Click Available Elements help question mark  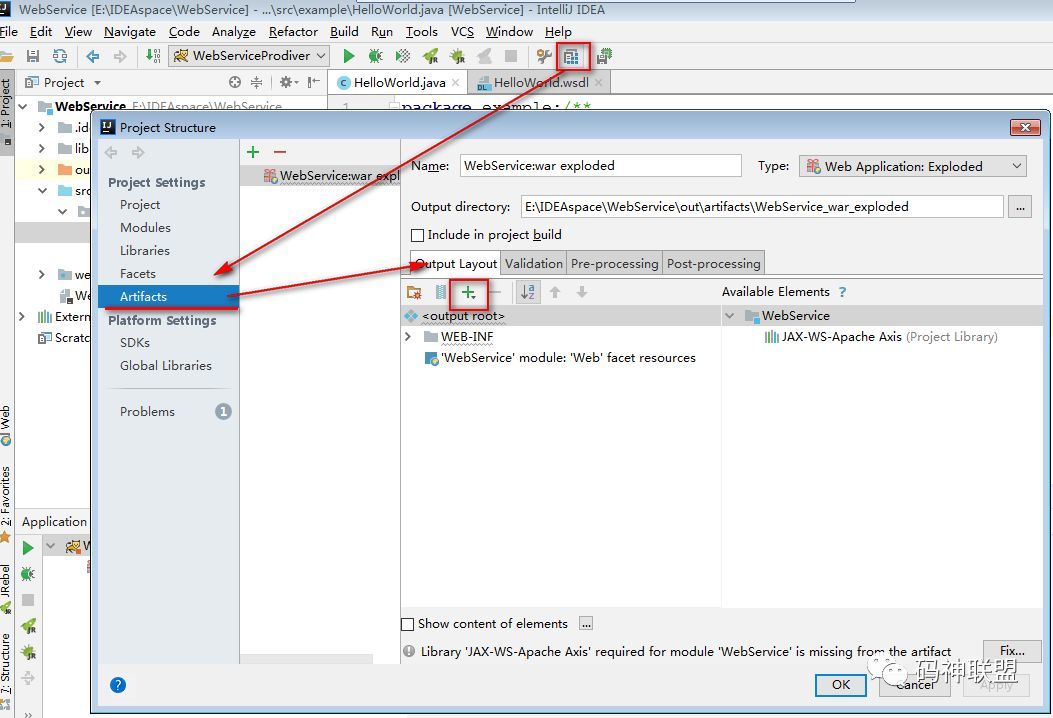842,292
